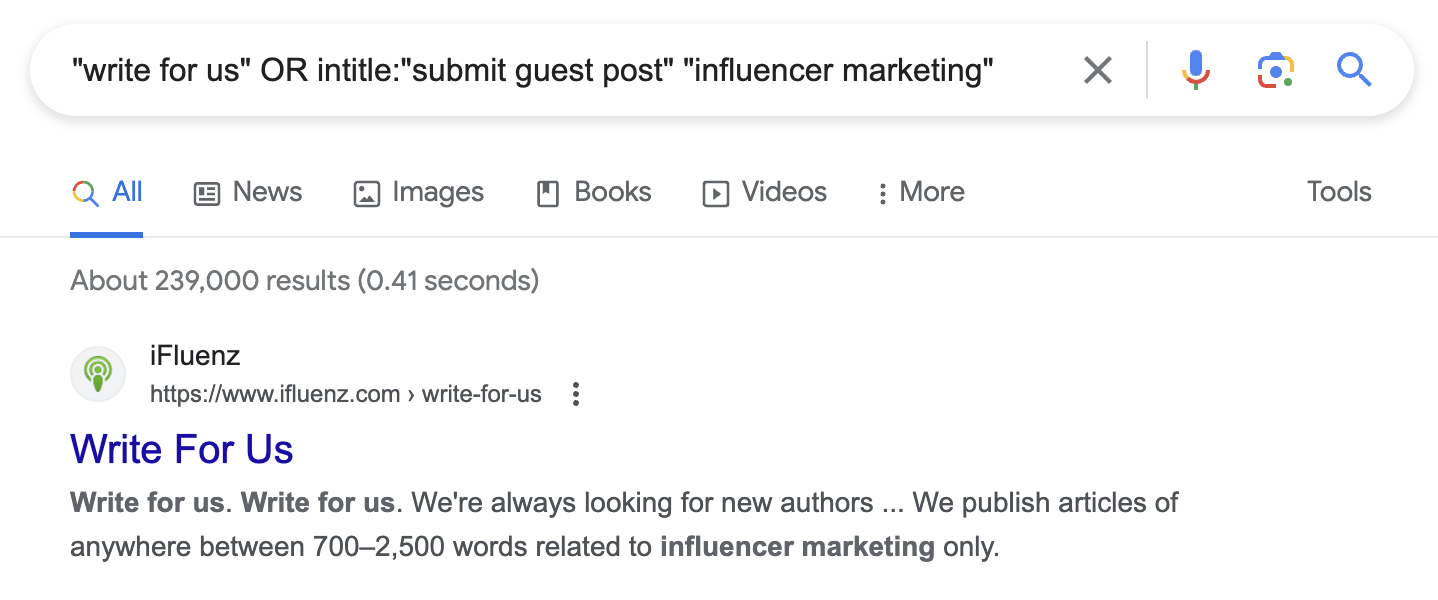Select the All results tab

coord(107,192)
